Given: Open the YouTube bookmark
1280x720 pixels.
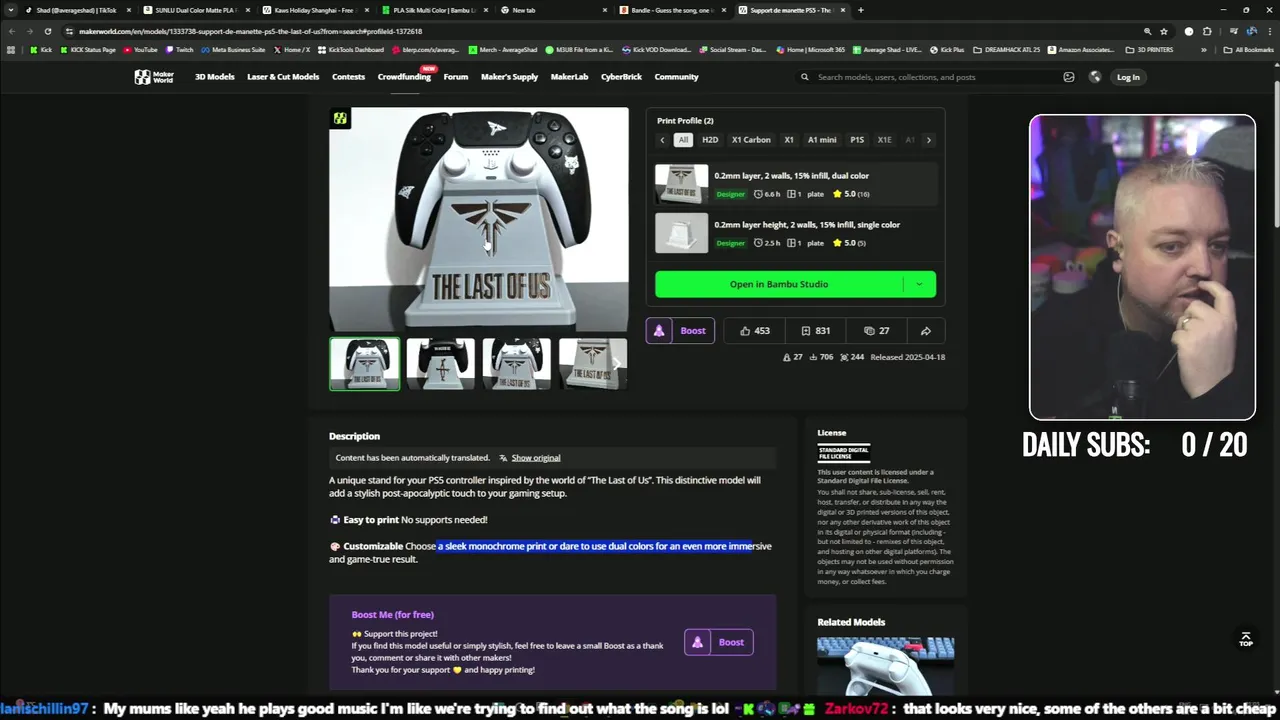Looking at the screenshot, I should click(x=140, y=49).
